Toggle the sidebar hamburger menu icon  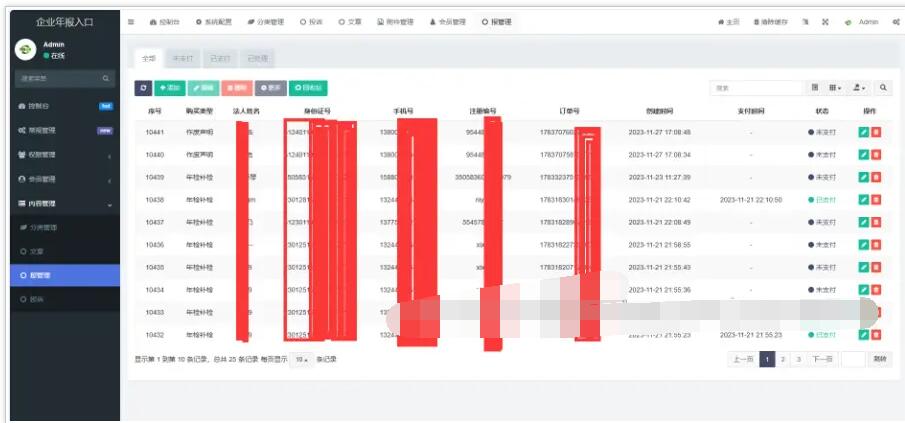(x=131, y=22)
